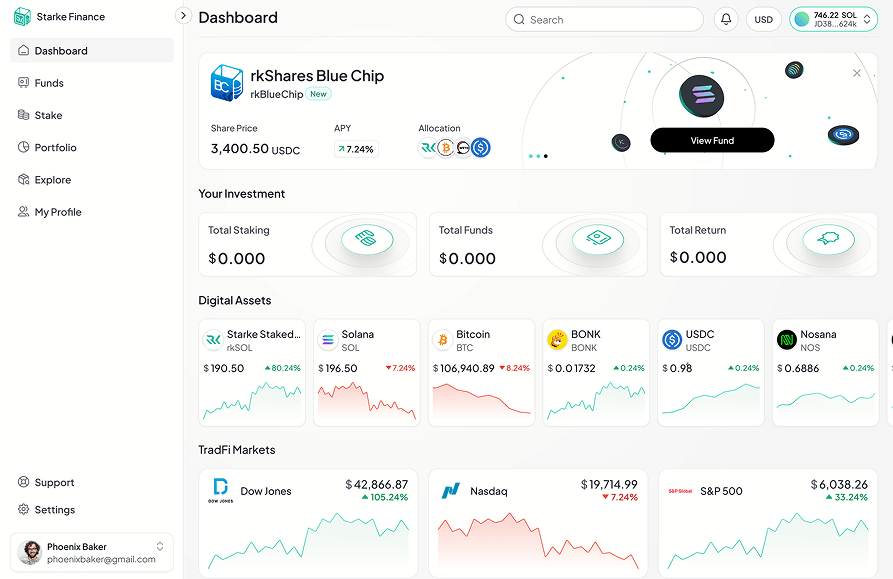The width and height of the screenshot is (893, 579).
Task: Click the wallet gradient avatar circle
Action: (x=802, y=19)
